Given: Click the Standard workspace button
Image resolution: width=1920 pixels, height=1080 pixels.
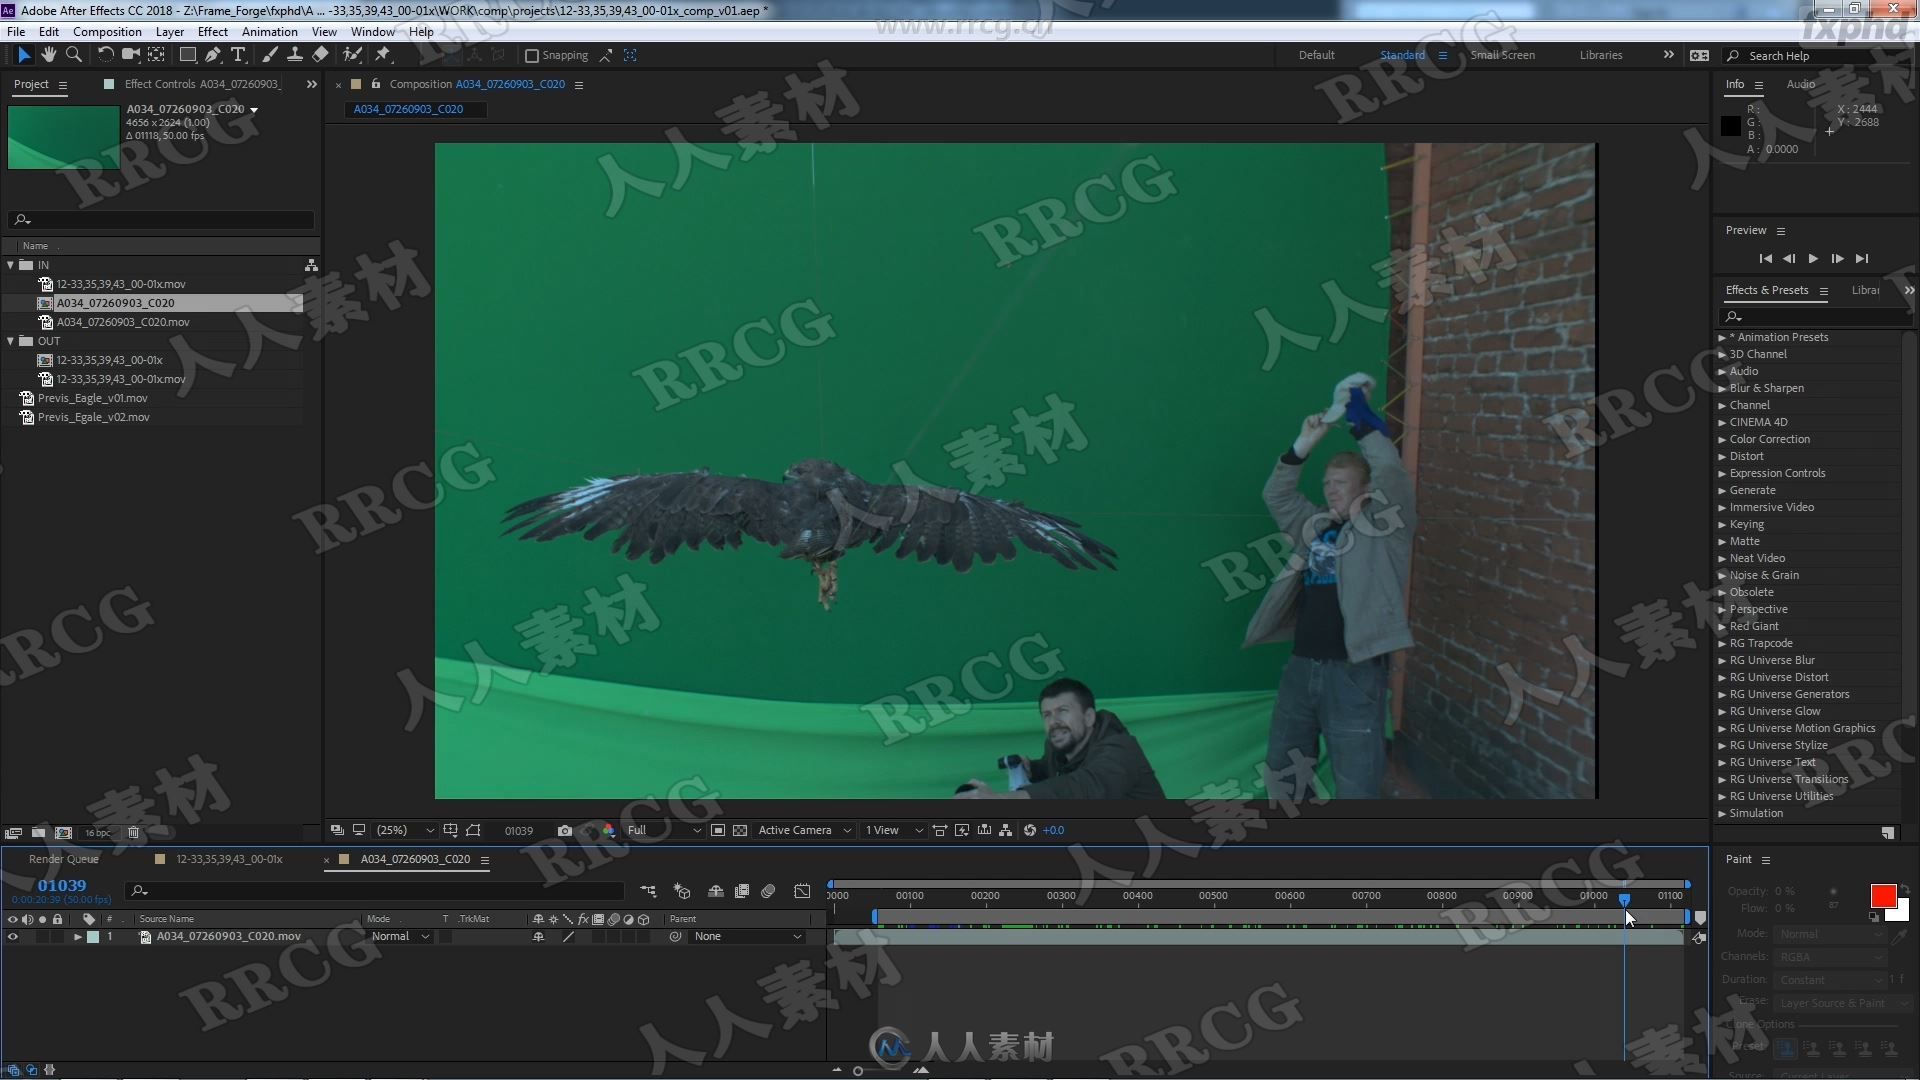Looking at the screenshot, I should [1402, 55].
